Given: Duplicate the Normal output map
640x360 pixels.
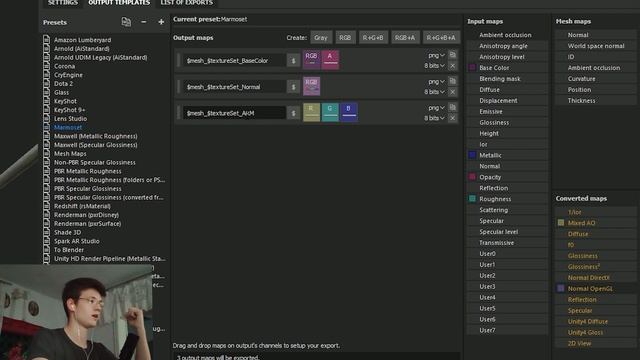Looking at the screenshot, I should pos(452,81).
